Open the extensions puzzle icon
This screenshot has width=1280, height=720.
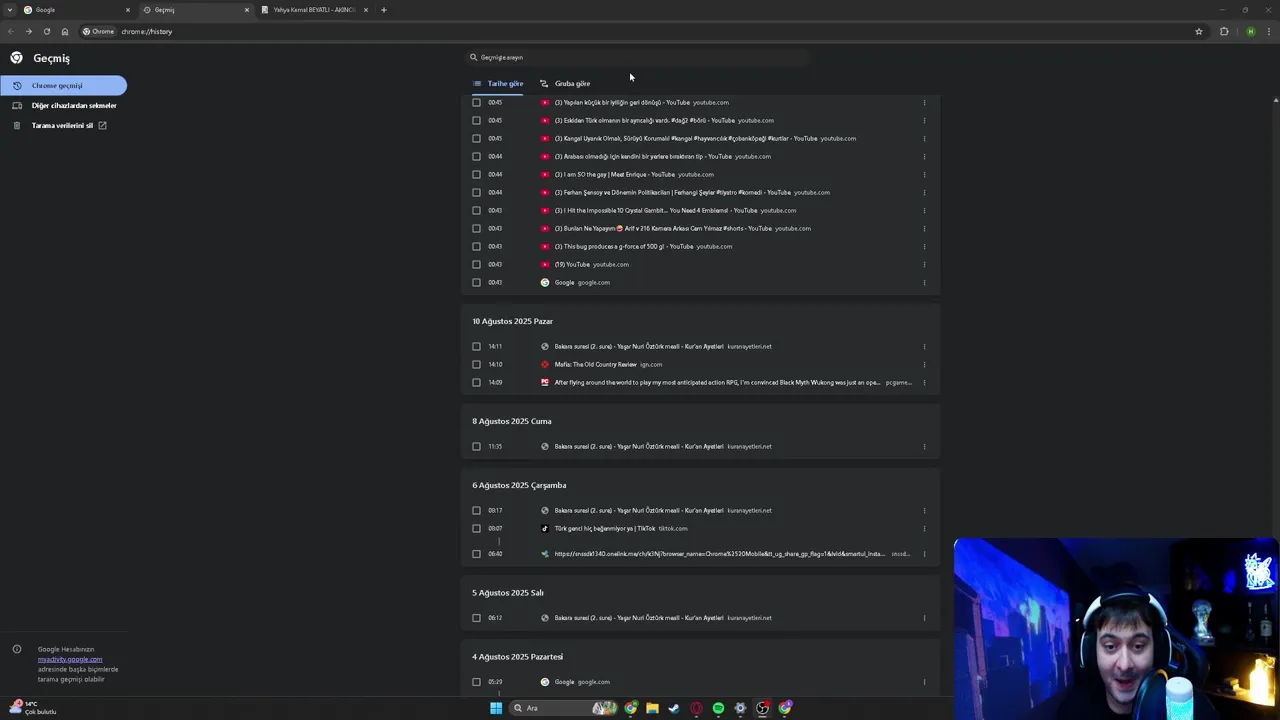(1224, 31)
